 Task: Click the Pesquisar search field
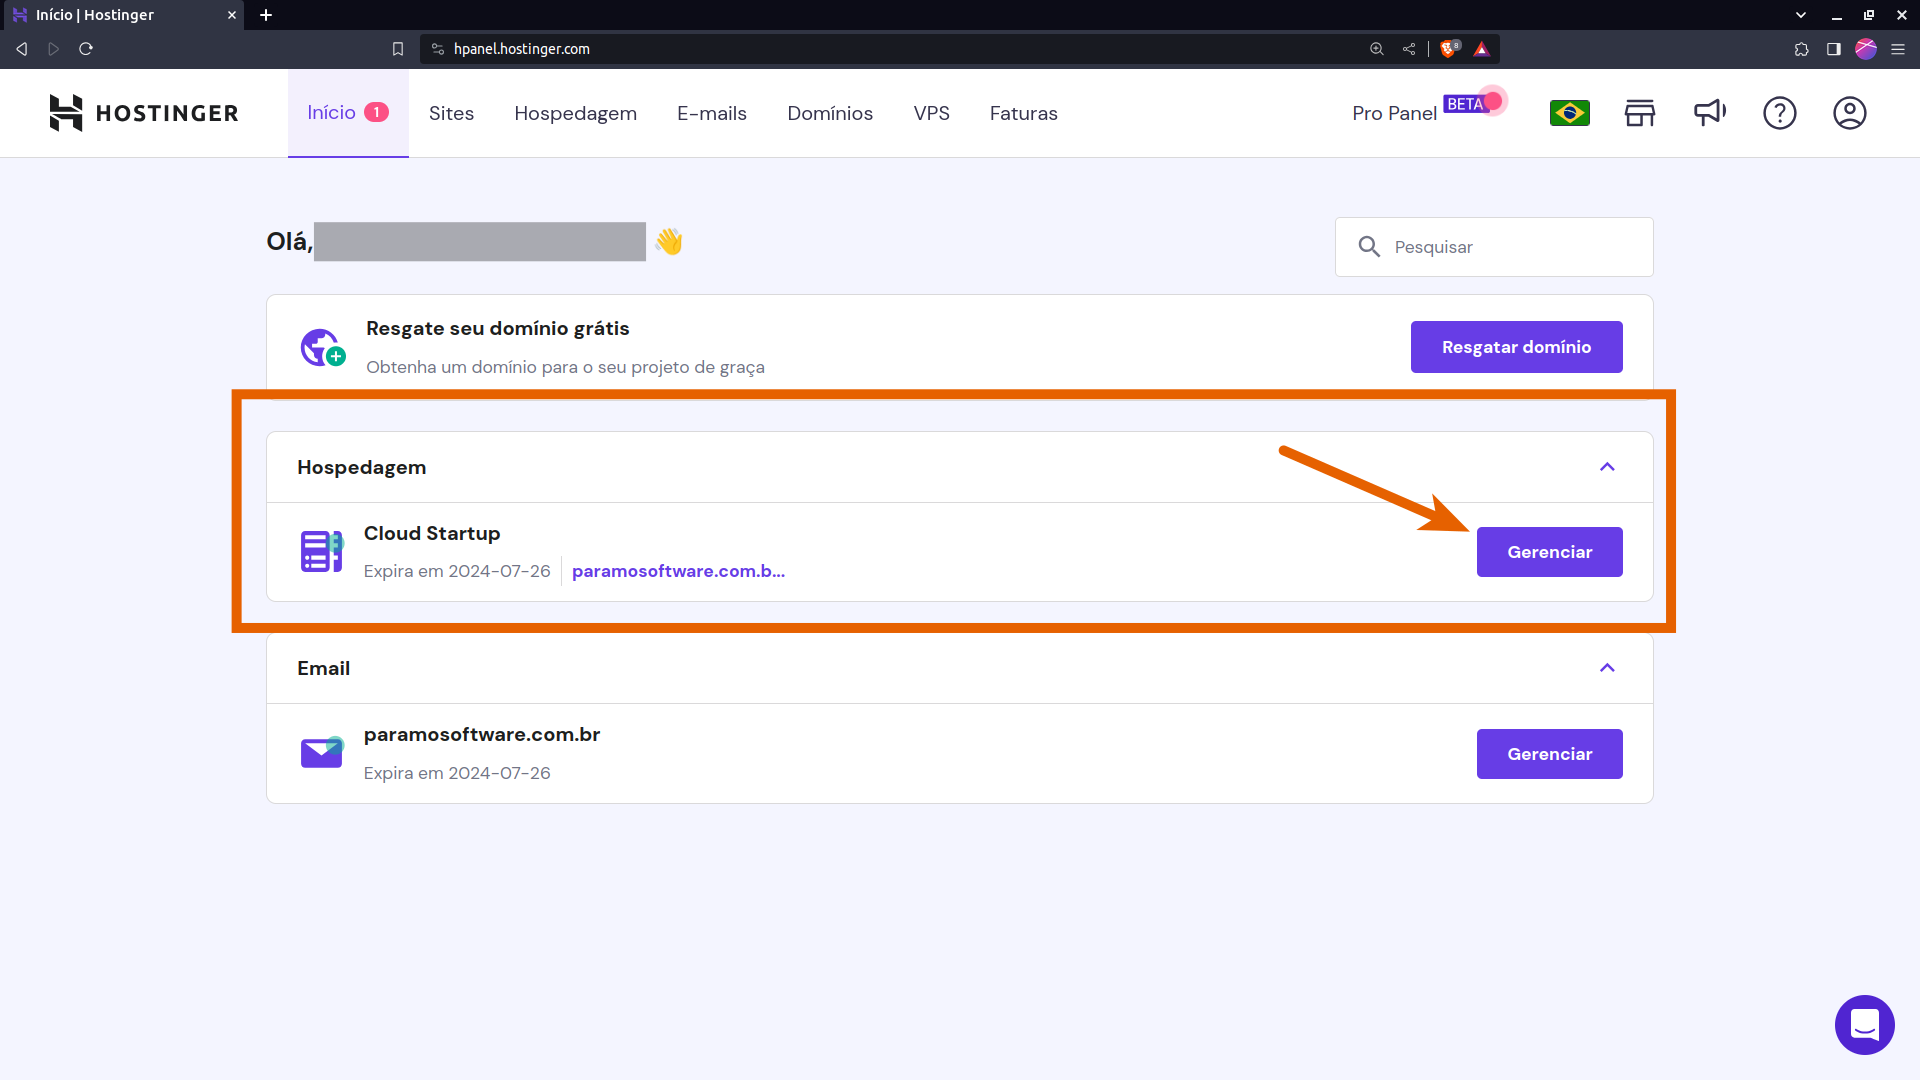click(1494, 247)
